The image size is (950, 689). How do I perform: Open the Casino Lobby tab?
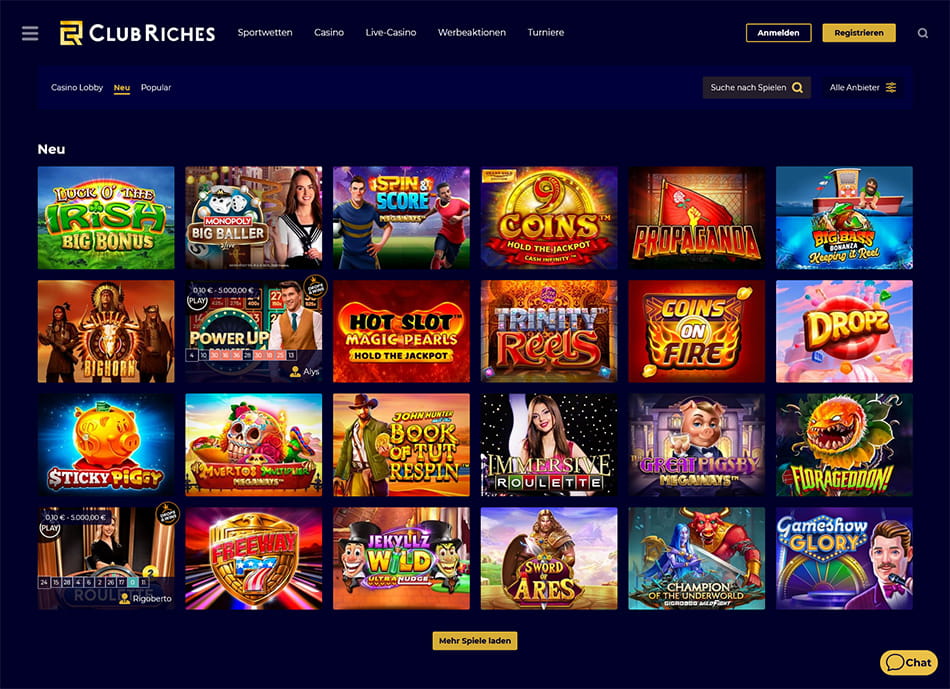click(77, 87)
